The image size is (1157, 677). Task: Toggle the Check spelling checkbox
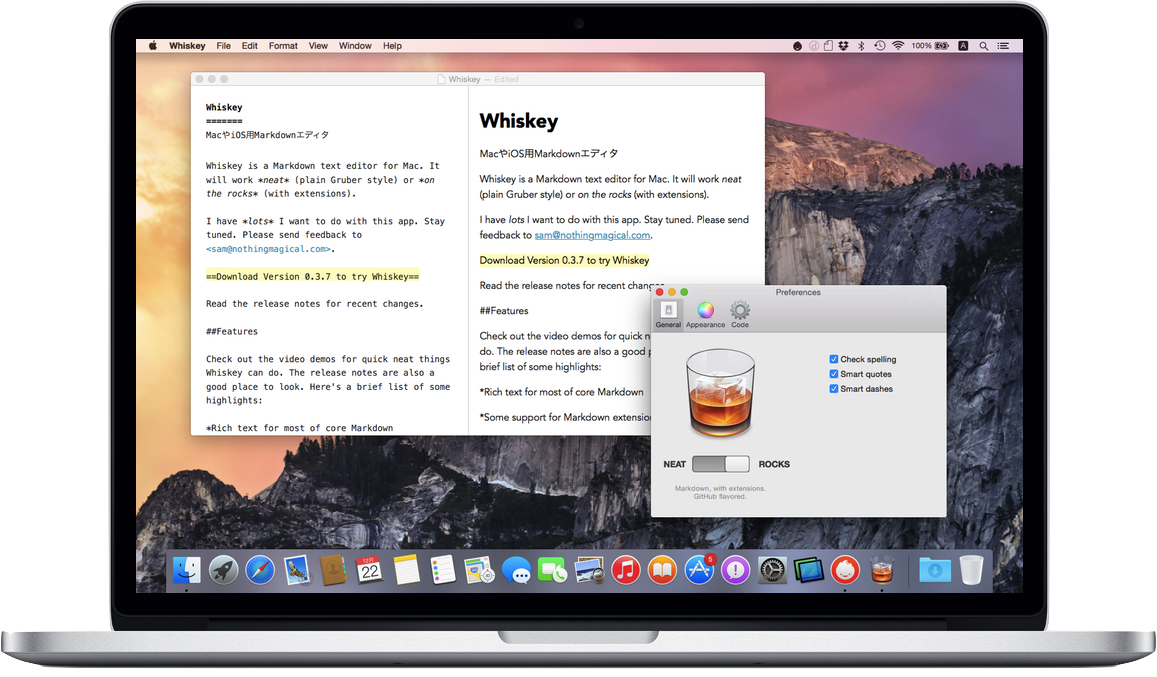click(834, 360)
